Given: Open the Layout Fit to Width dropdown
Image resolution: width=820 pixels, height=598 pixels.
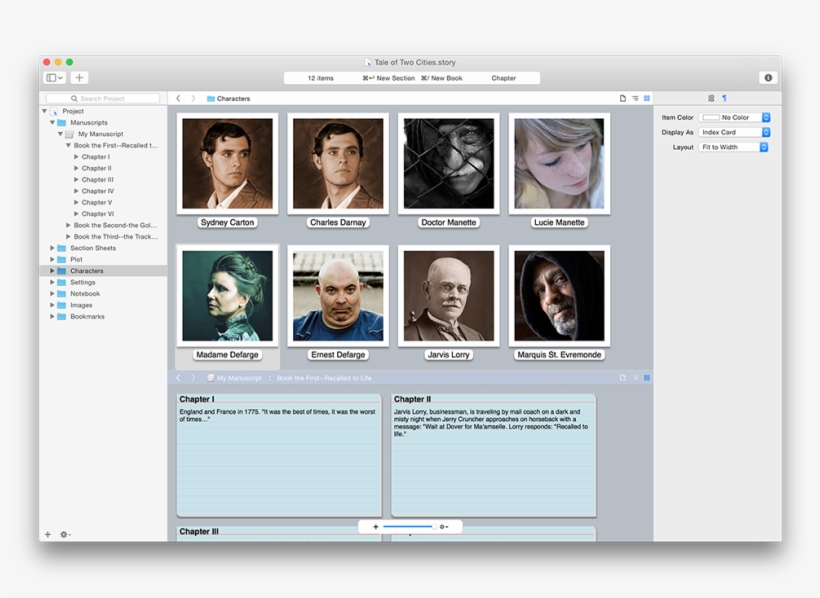Looking at the screenshot, I should click(733, 148).
